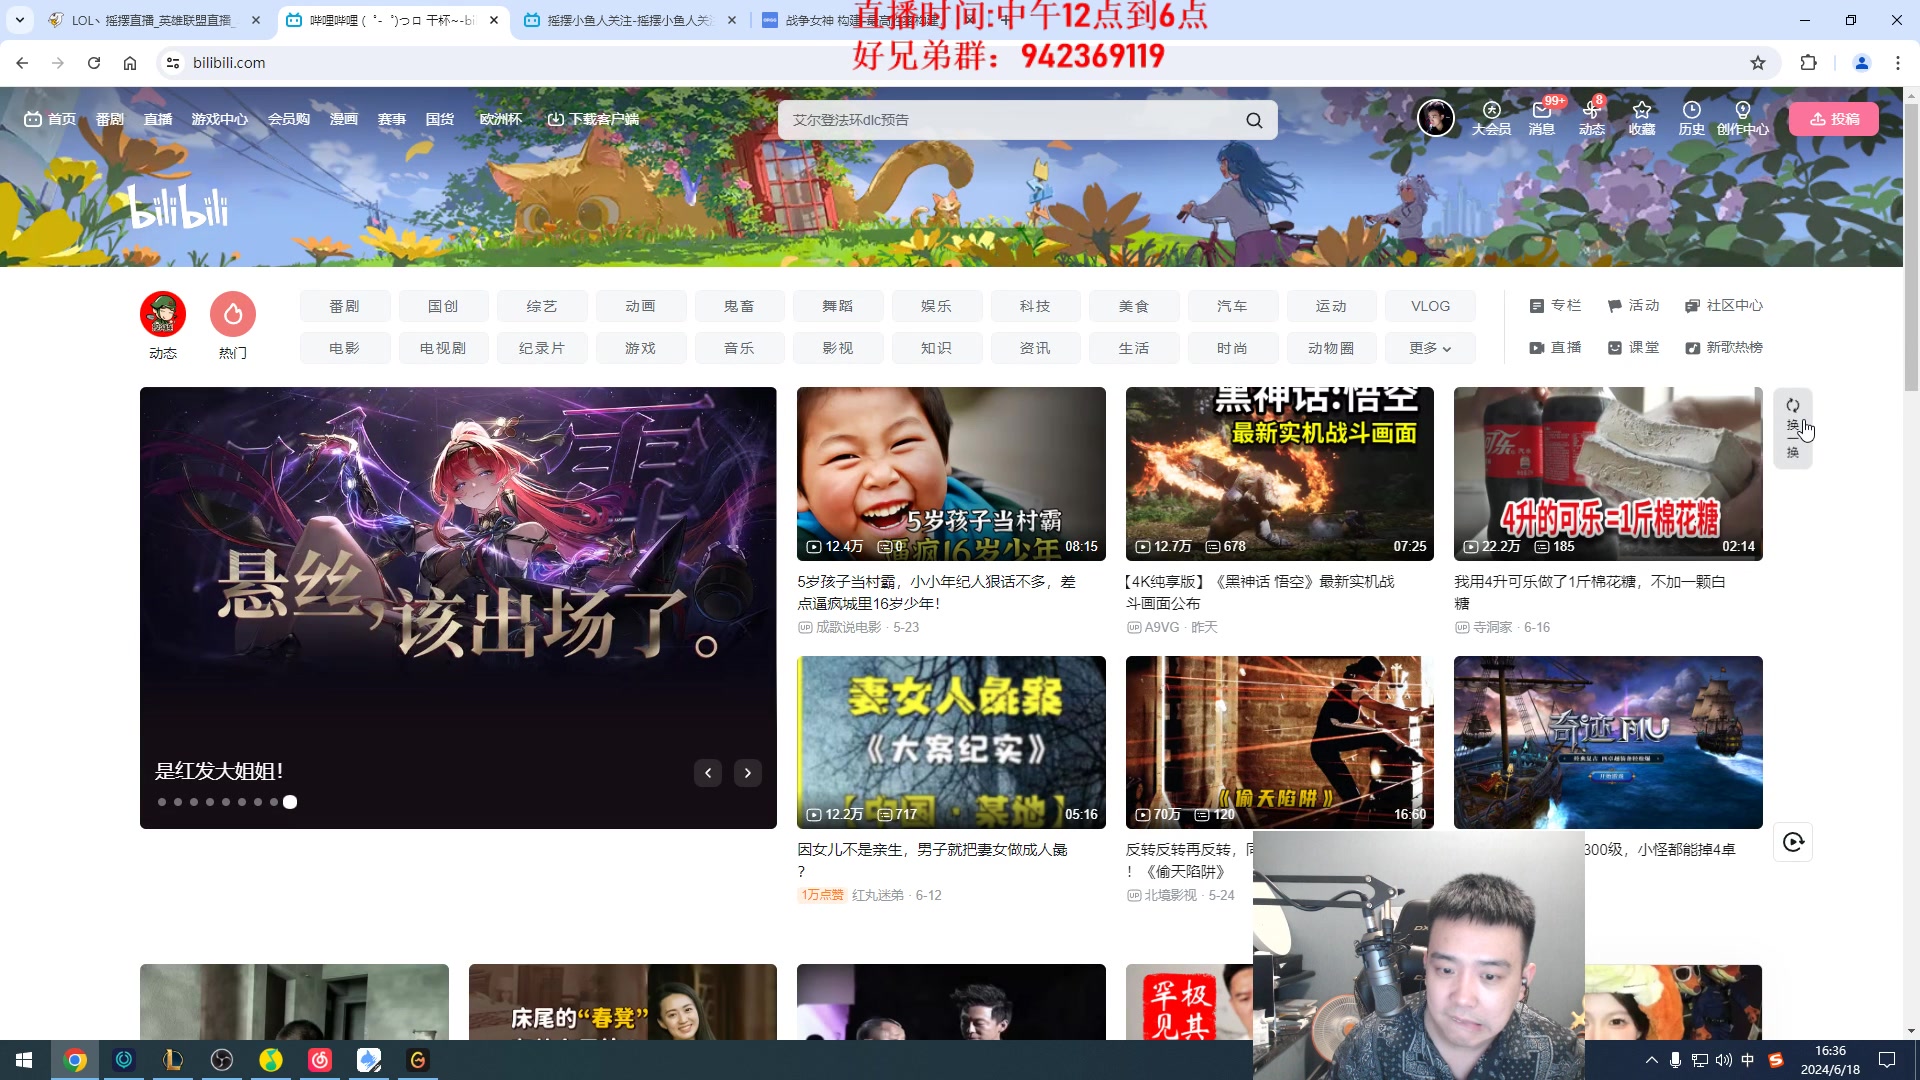Click the 换一换 refresh feed button
1920x1080 pixels.
pos(1793,428)
